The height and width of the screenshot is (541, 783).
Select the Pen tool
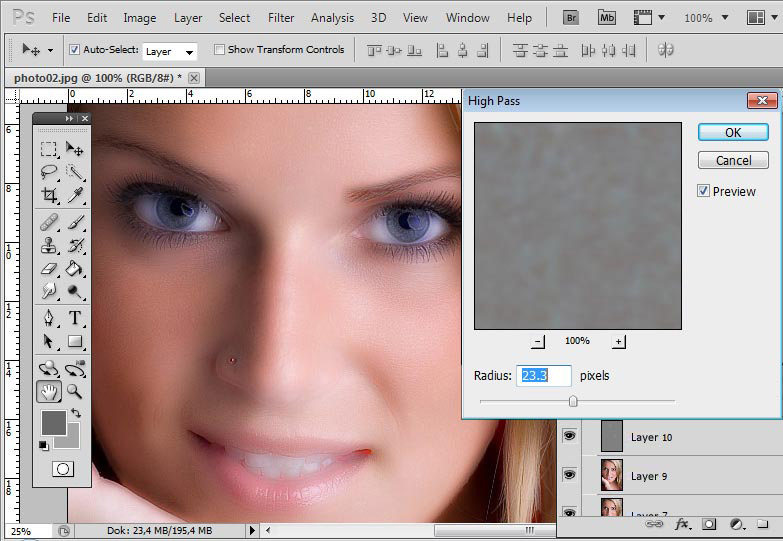click(x=48, y=319)
